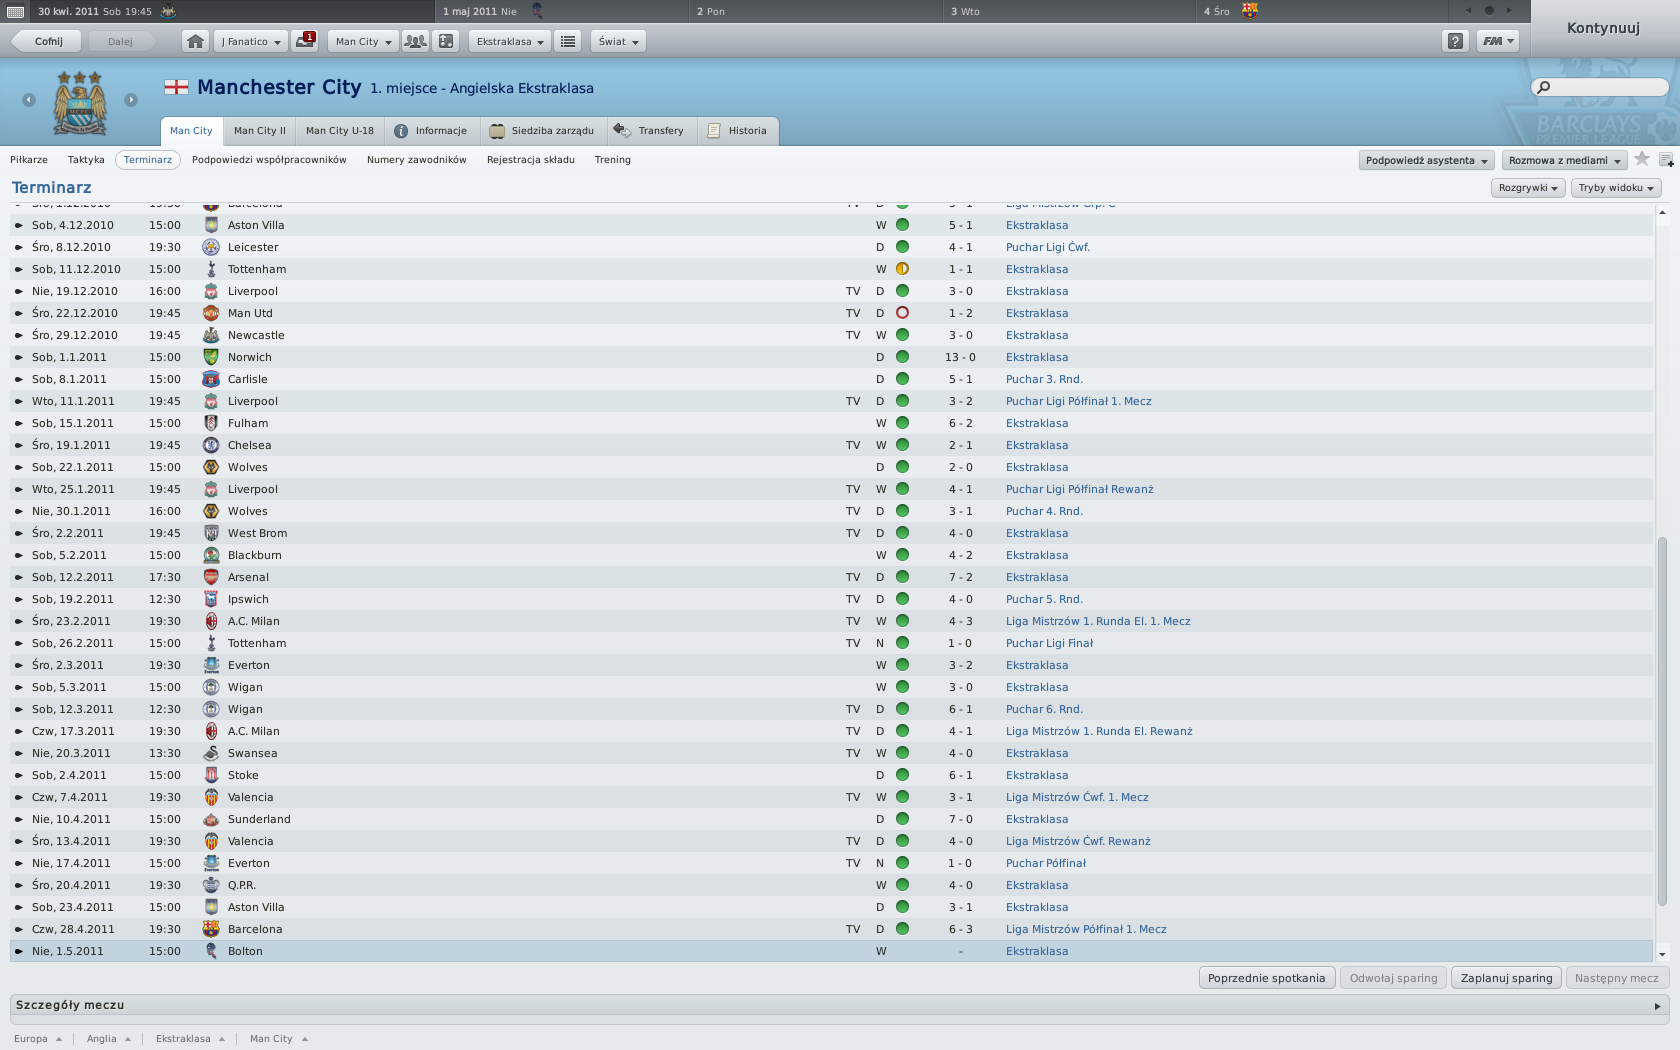Image resolution: width=1680 pixels, height=1050 pixels.
Task: Click the league table list icon
Action: (568, 41)
